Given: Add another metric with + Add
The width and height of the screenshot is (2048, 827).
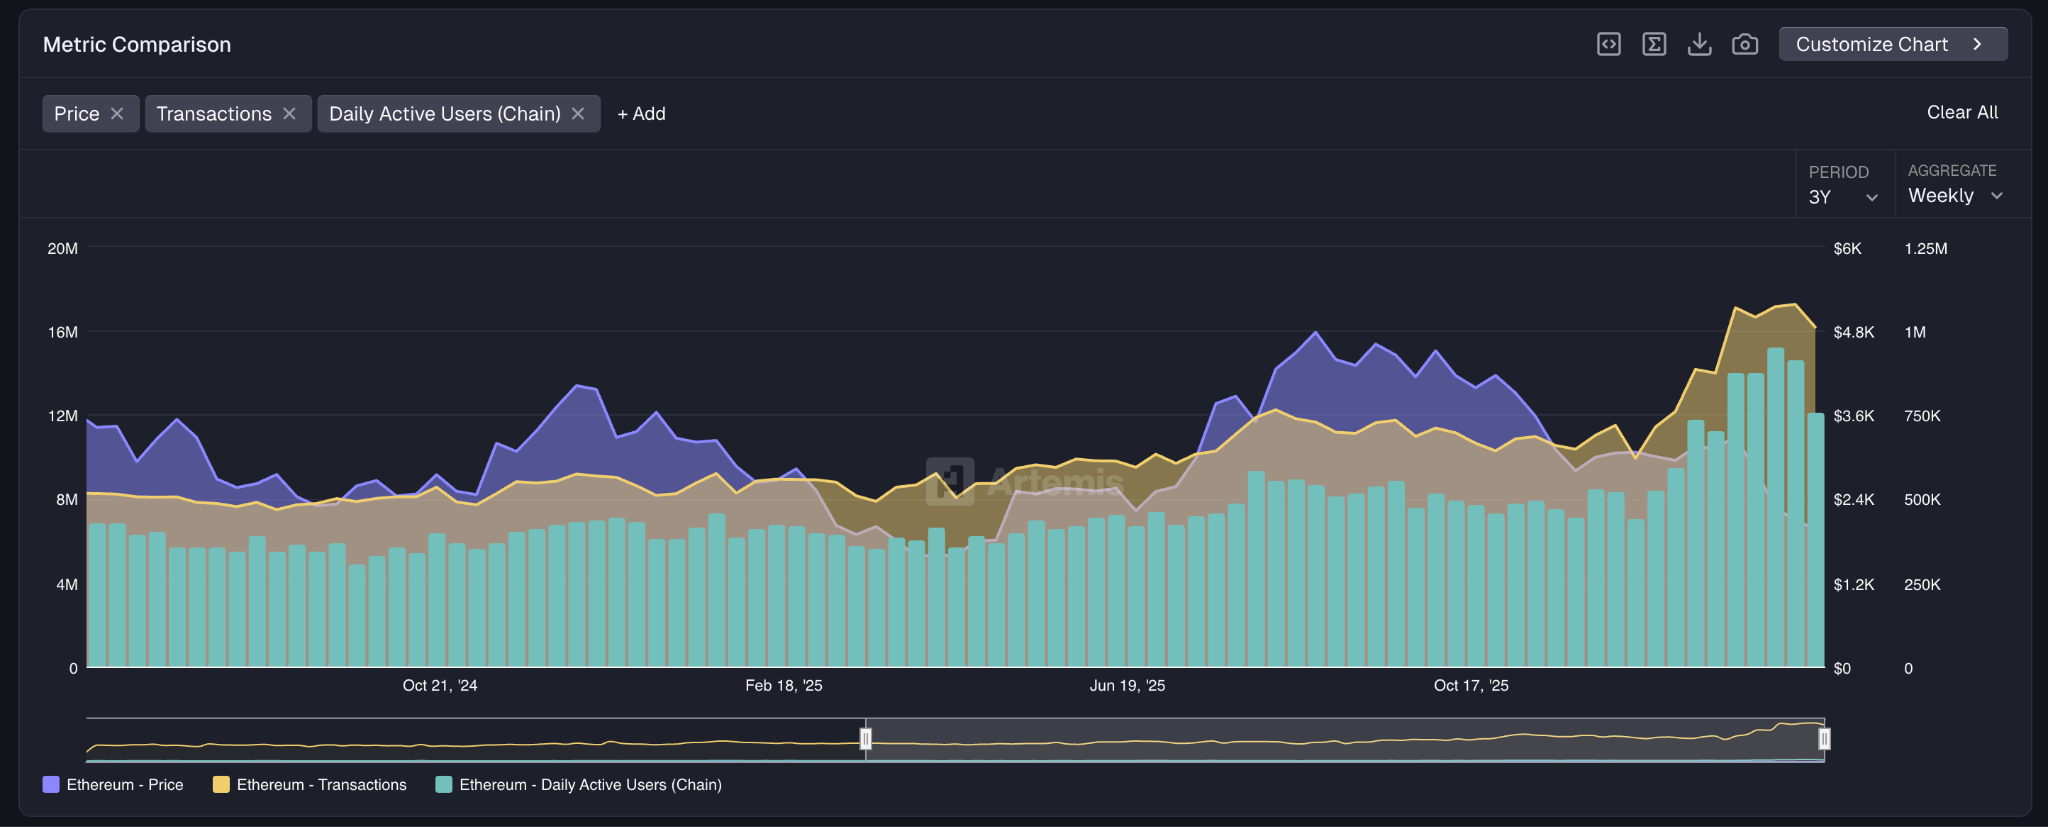Looking at the screenshot, I should pos(641,114).
